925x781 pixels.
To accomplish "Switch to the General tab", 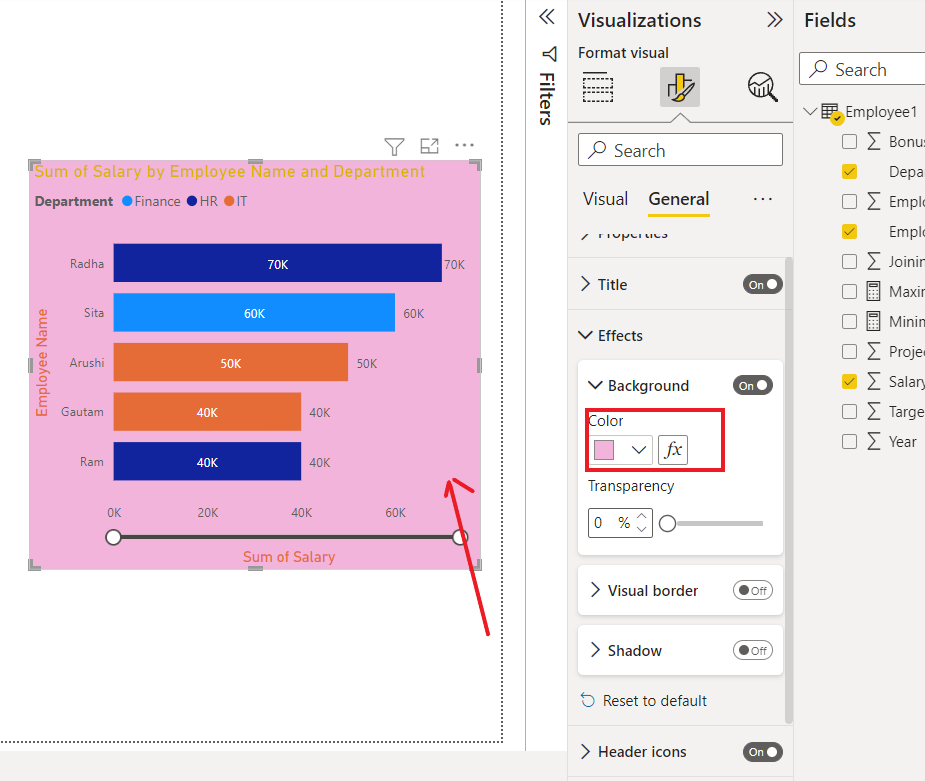I will pyautogui.click(x=678, y=199).
